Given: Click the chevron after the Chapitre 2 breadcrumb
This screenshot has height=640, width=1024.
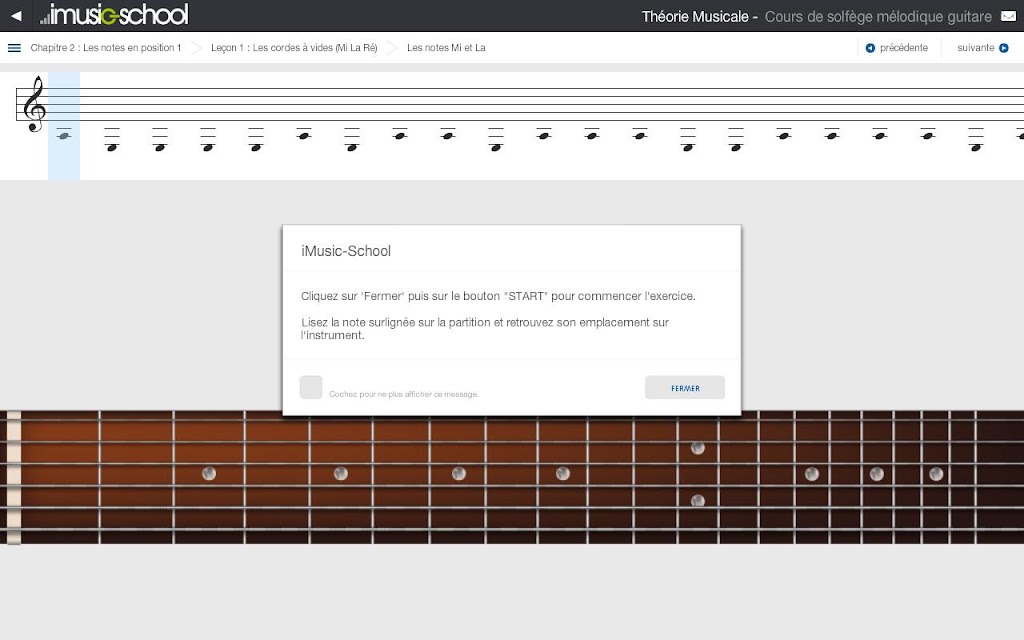Looking at the screenshot, I should [196, 48].
